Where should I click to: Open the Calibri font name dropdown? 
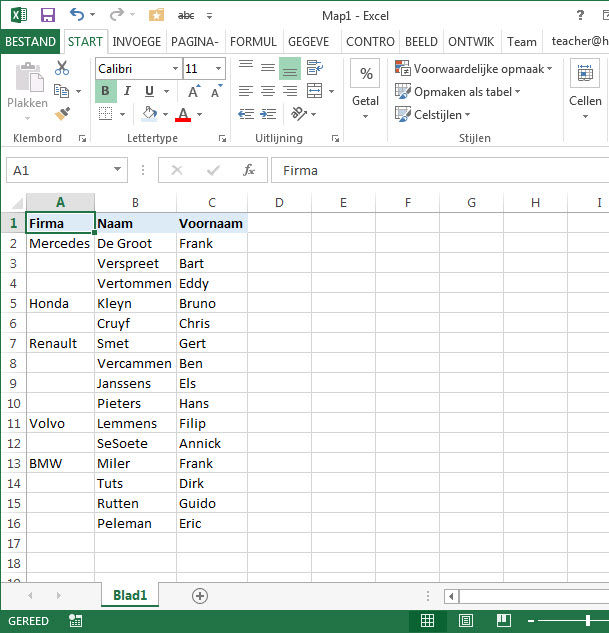(x=175, y=68)
